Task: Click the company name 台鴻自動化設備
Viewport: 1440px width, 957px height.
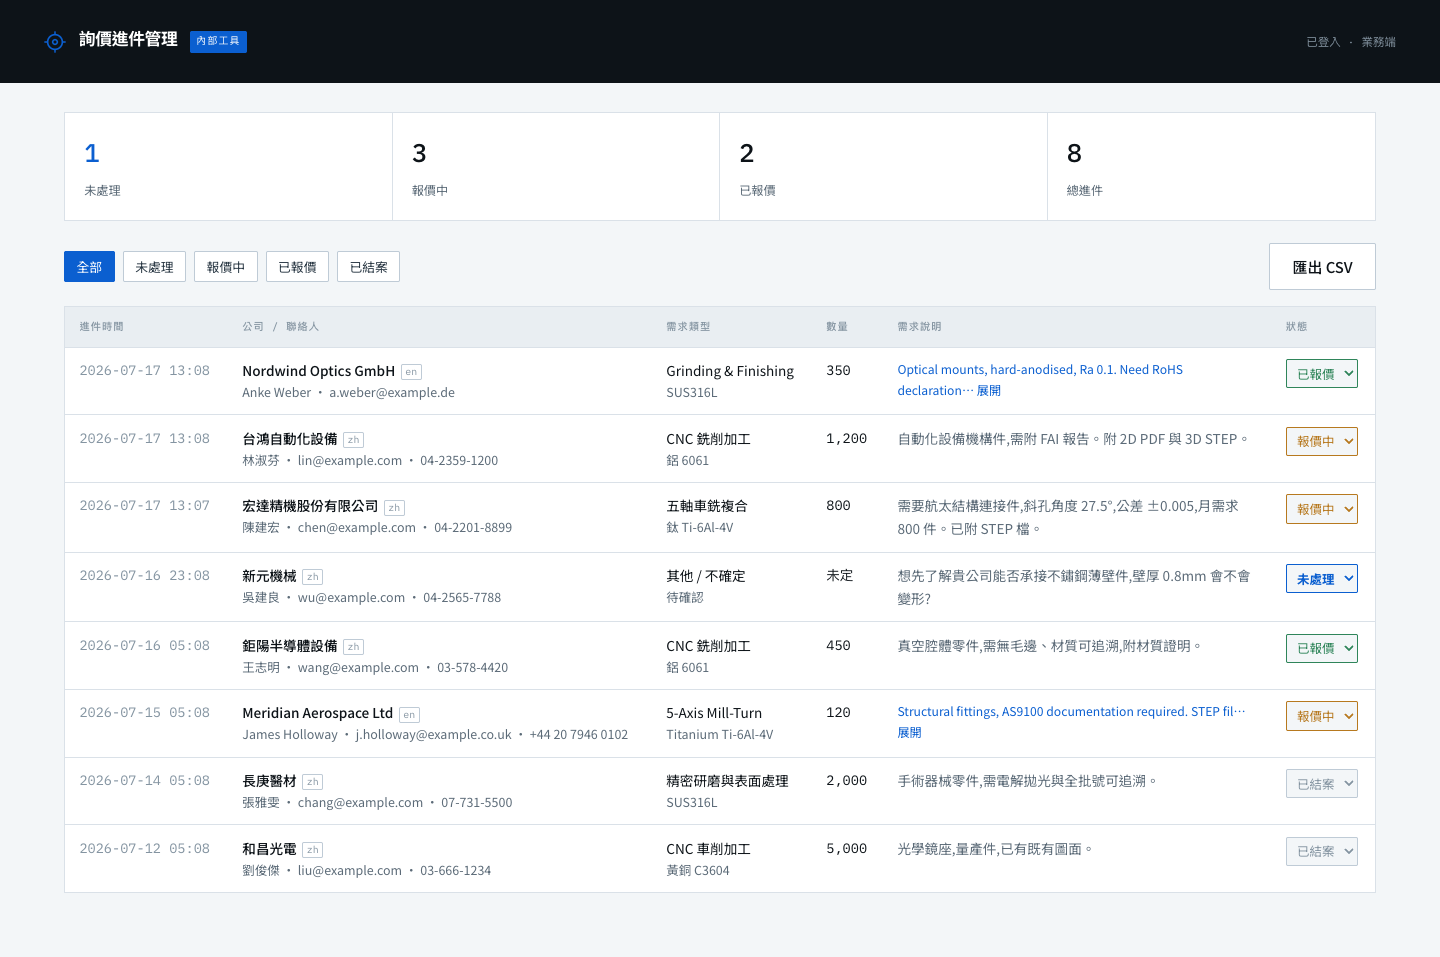Action: coord(290,439)
